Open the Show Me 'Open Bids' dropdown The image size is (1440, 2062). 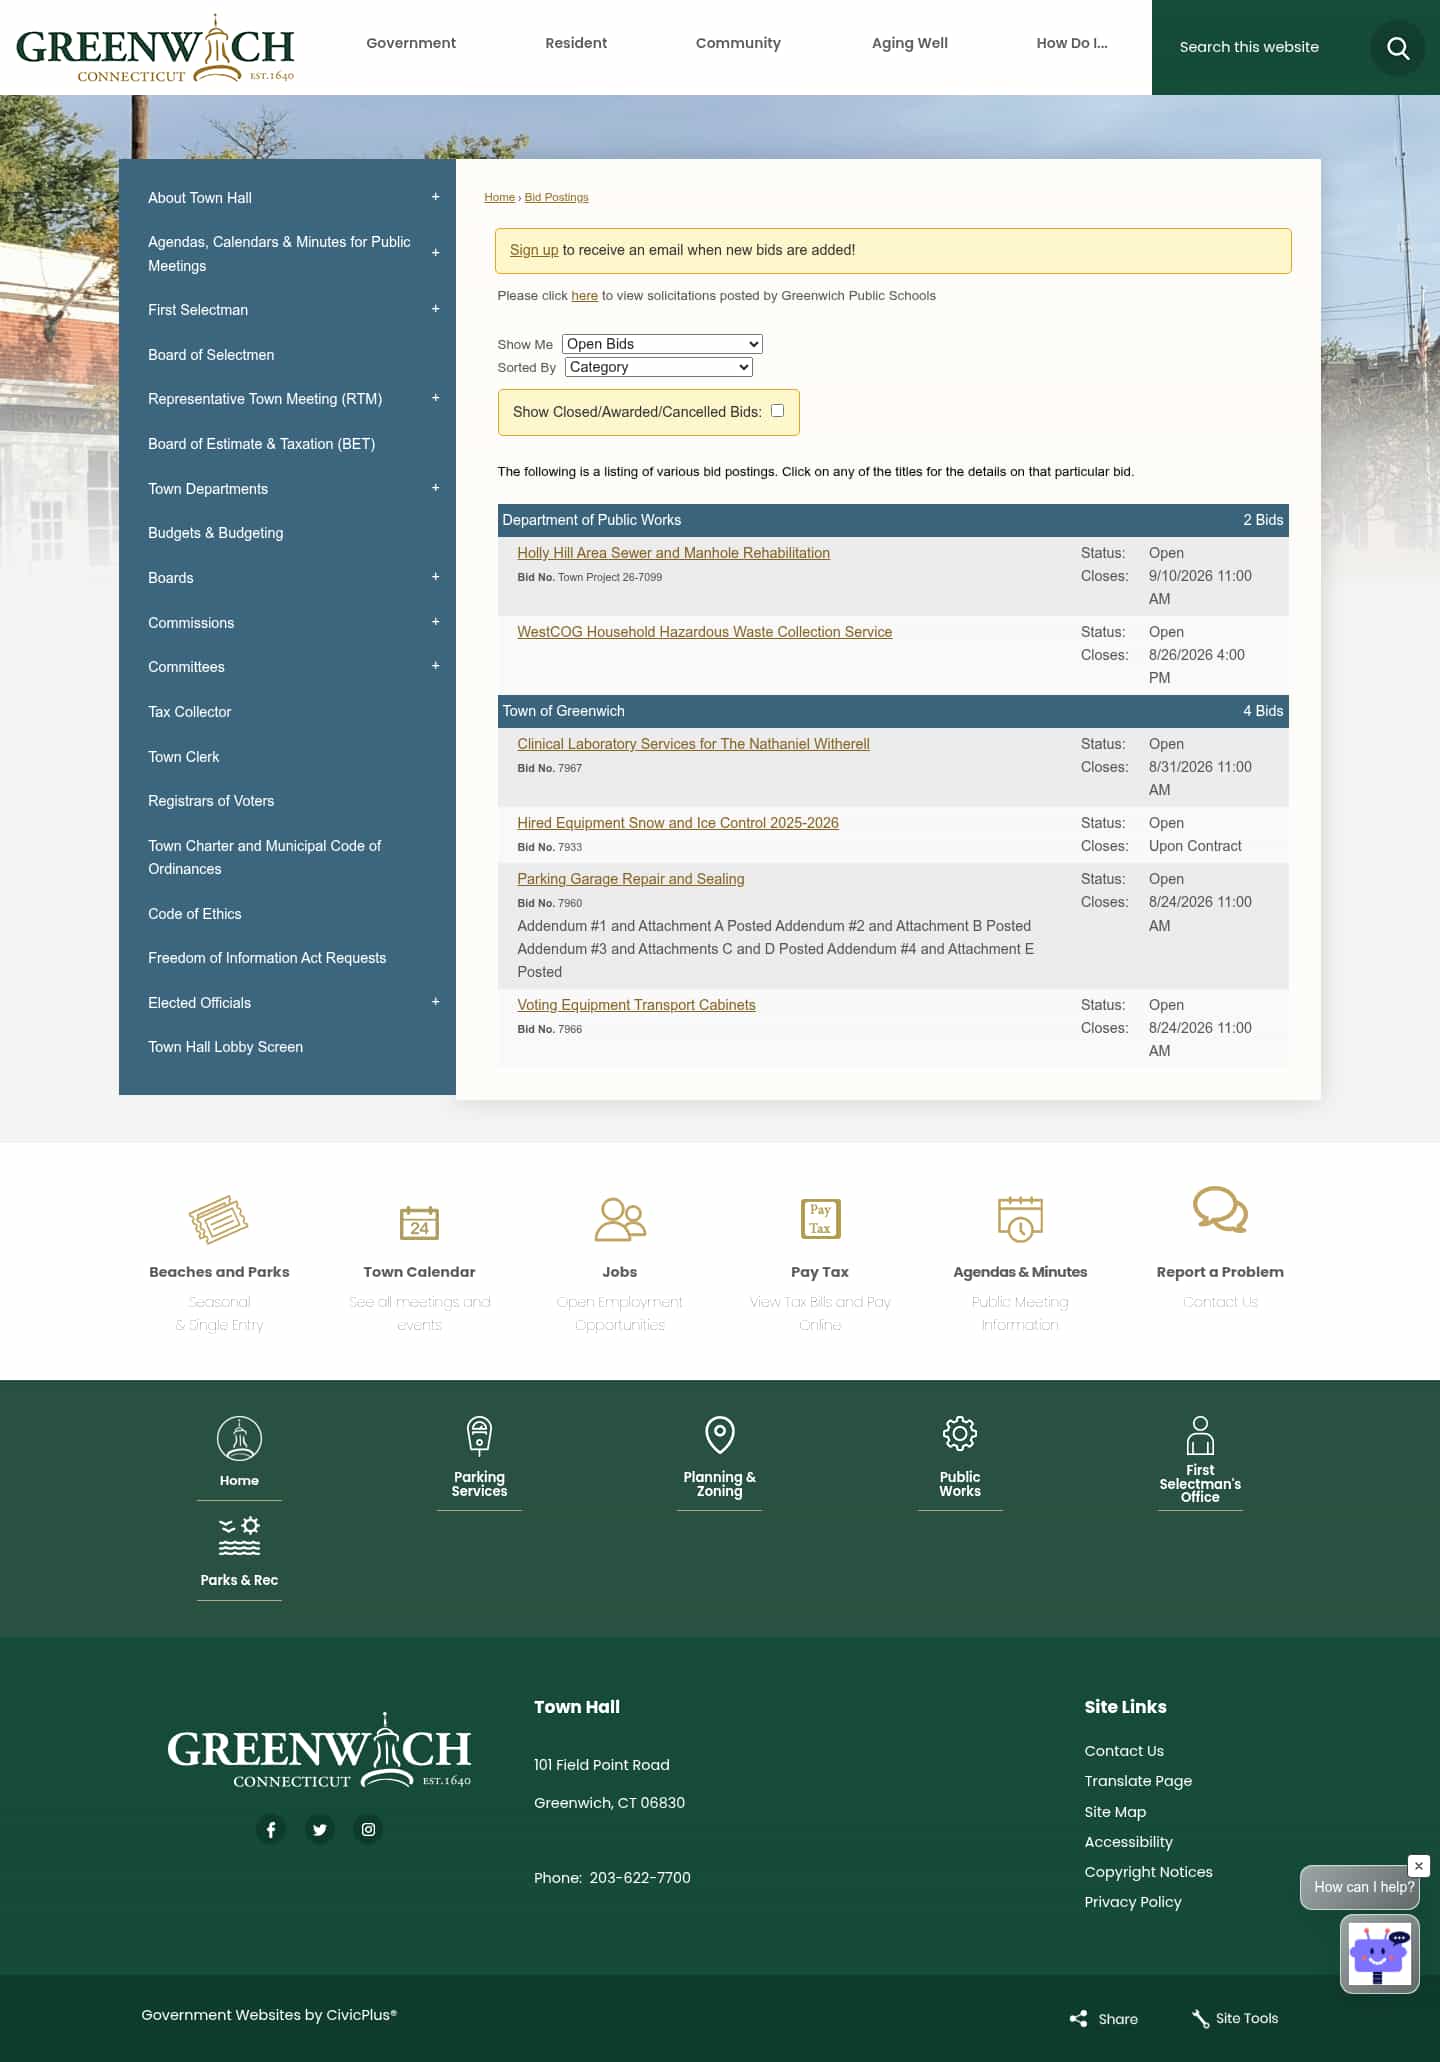point(662,344)
